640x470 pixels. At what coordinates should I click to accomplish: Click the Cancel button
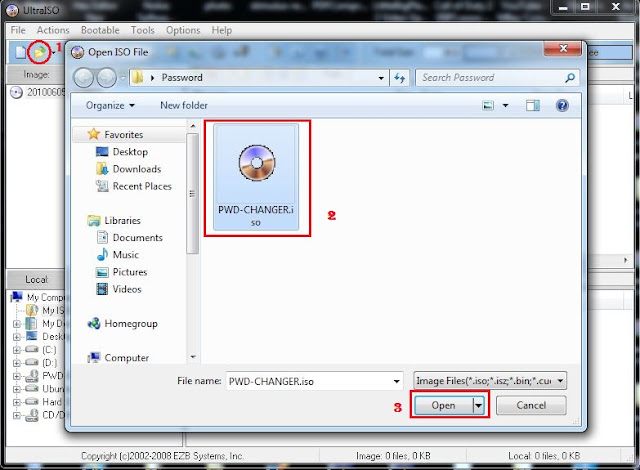pyautogui.click(x=531, y=406)
